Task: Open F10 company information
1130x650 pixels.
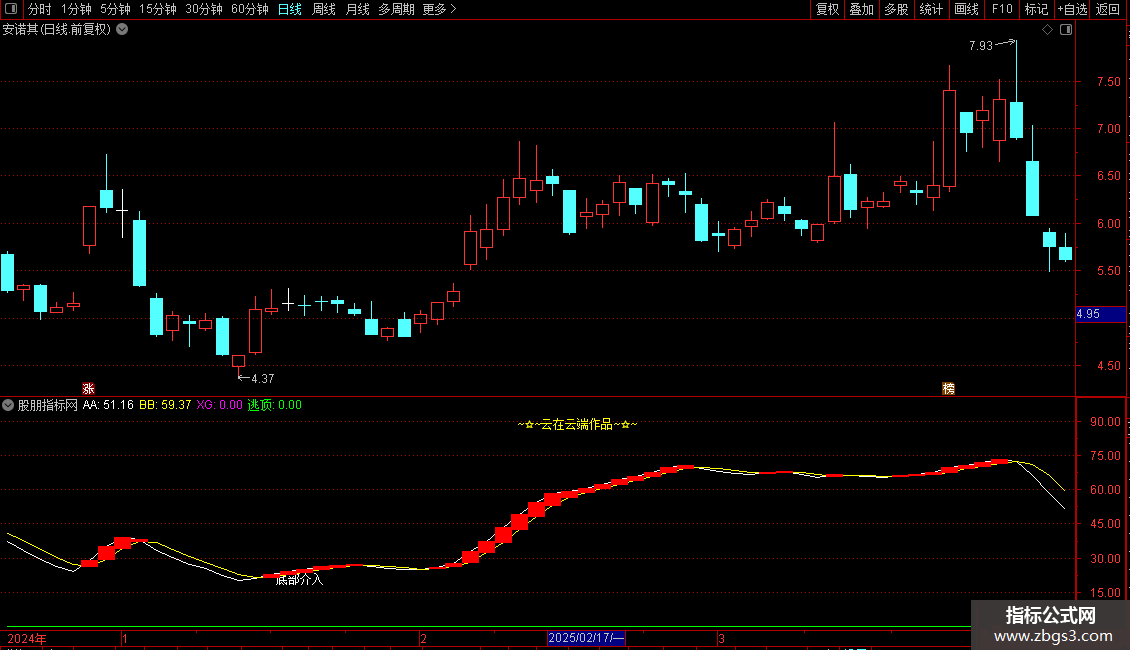Action: tap(1002, 9)
